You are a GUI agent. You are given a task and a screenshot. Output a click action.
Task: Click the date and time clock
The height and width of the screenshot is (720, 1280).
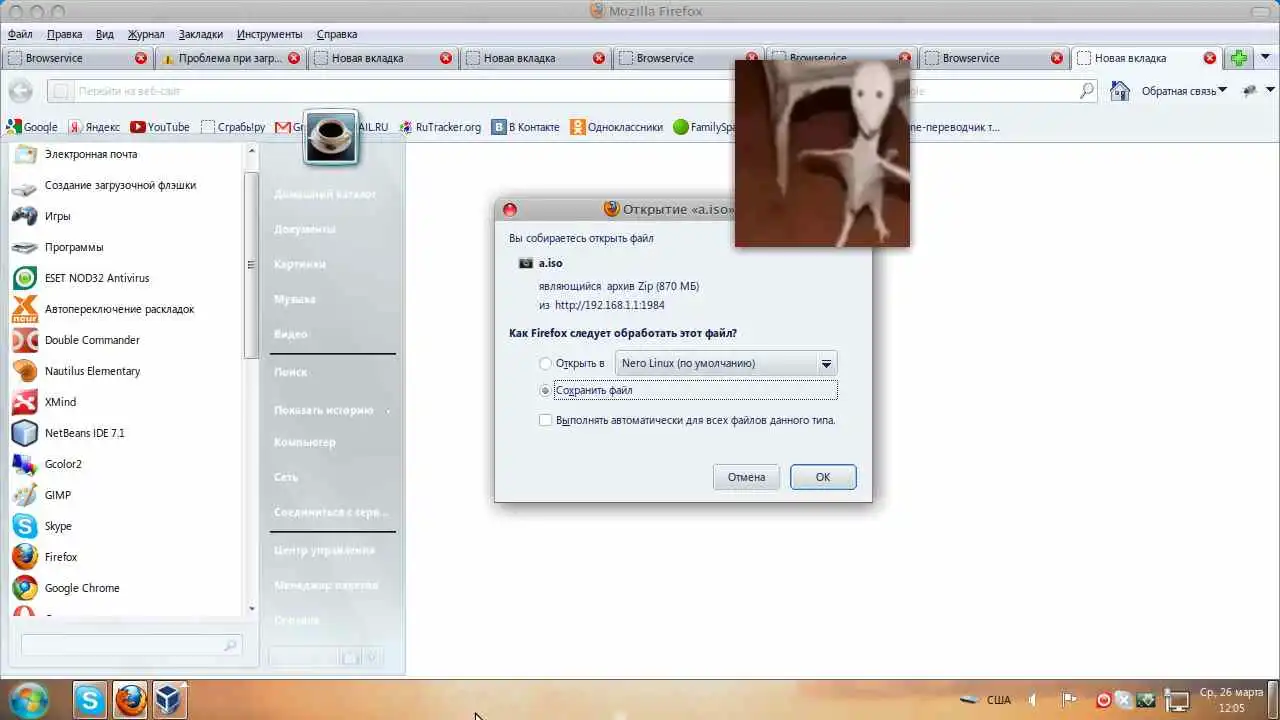tap(1231, 701)
